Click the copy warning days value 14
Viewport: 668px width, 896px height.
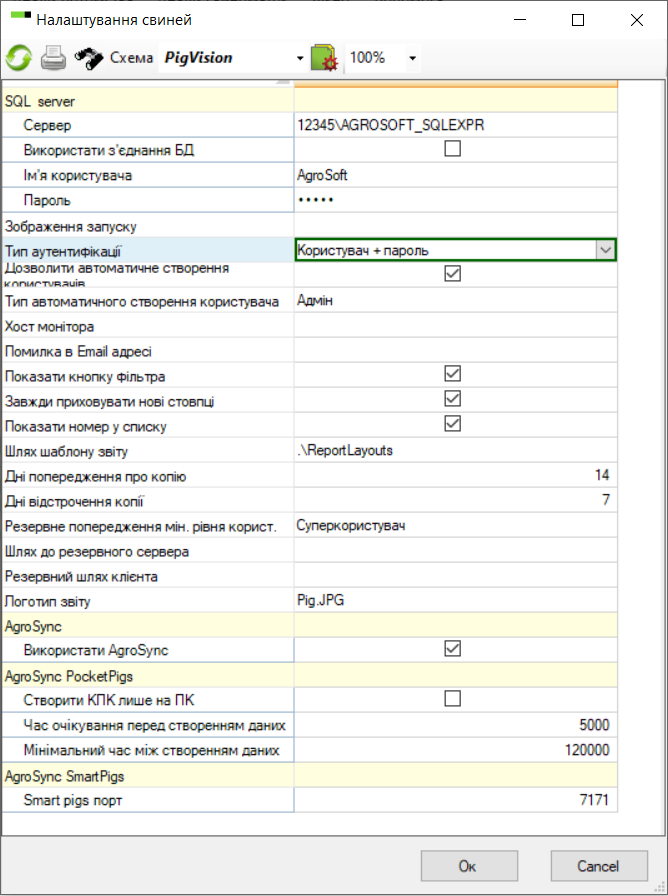click(x=455, y=475)
